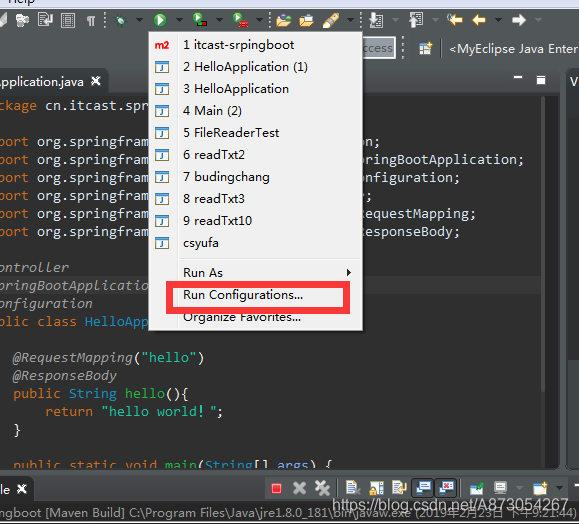Image resolution: width=579 pixels, height=524 pixels.
Task: Click the Debug bug icon
Action: click(120, 20)
